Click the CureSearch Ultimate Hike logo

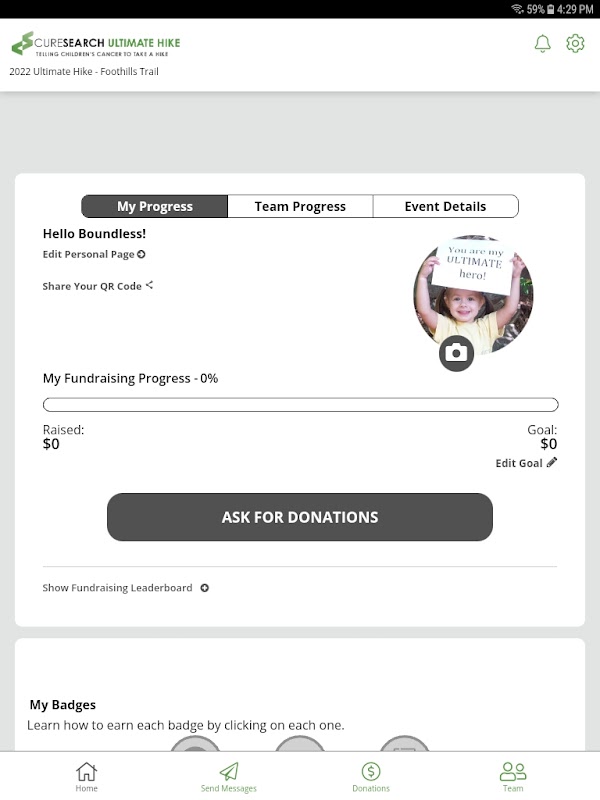point(96,45)
